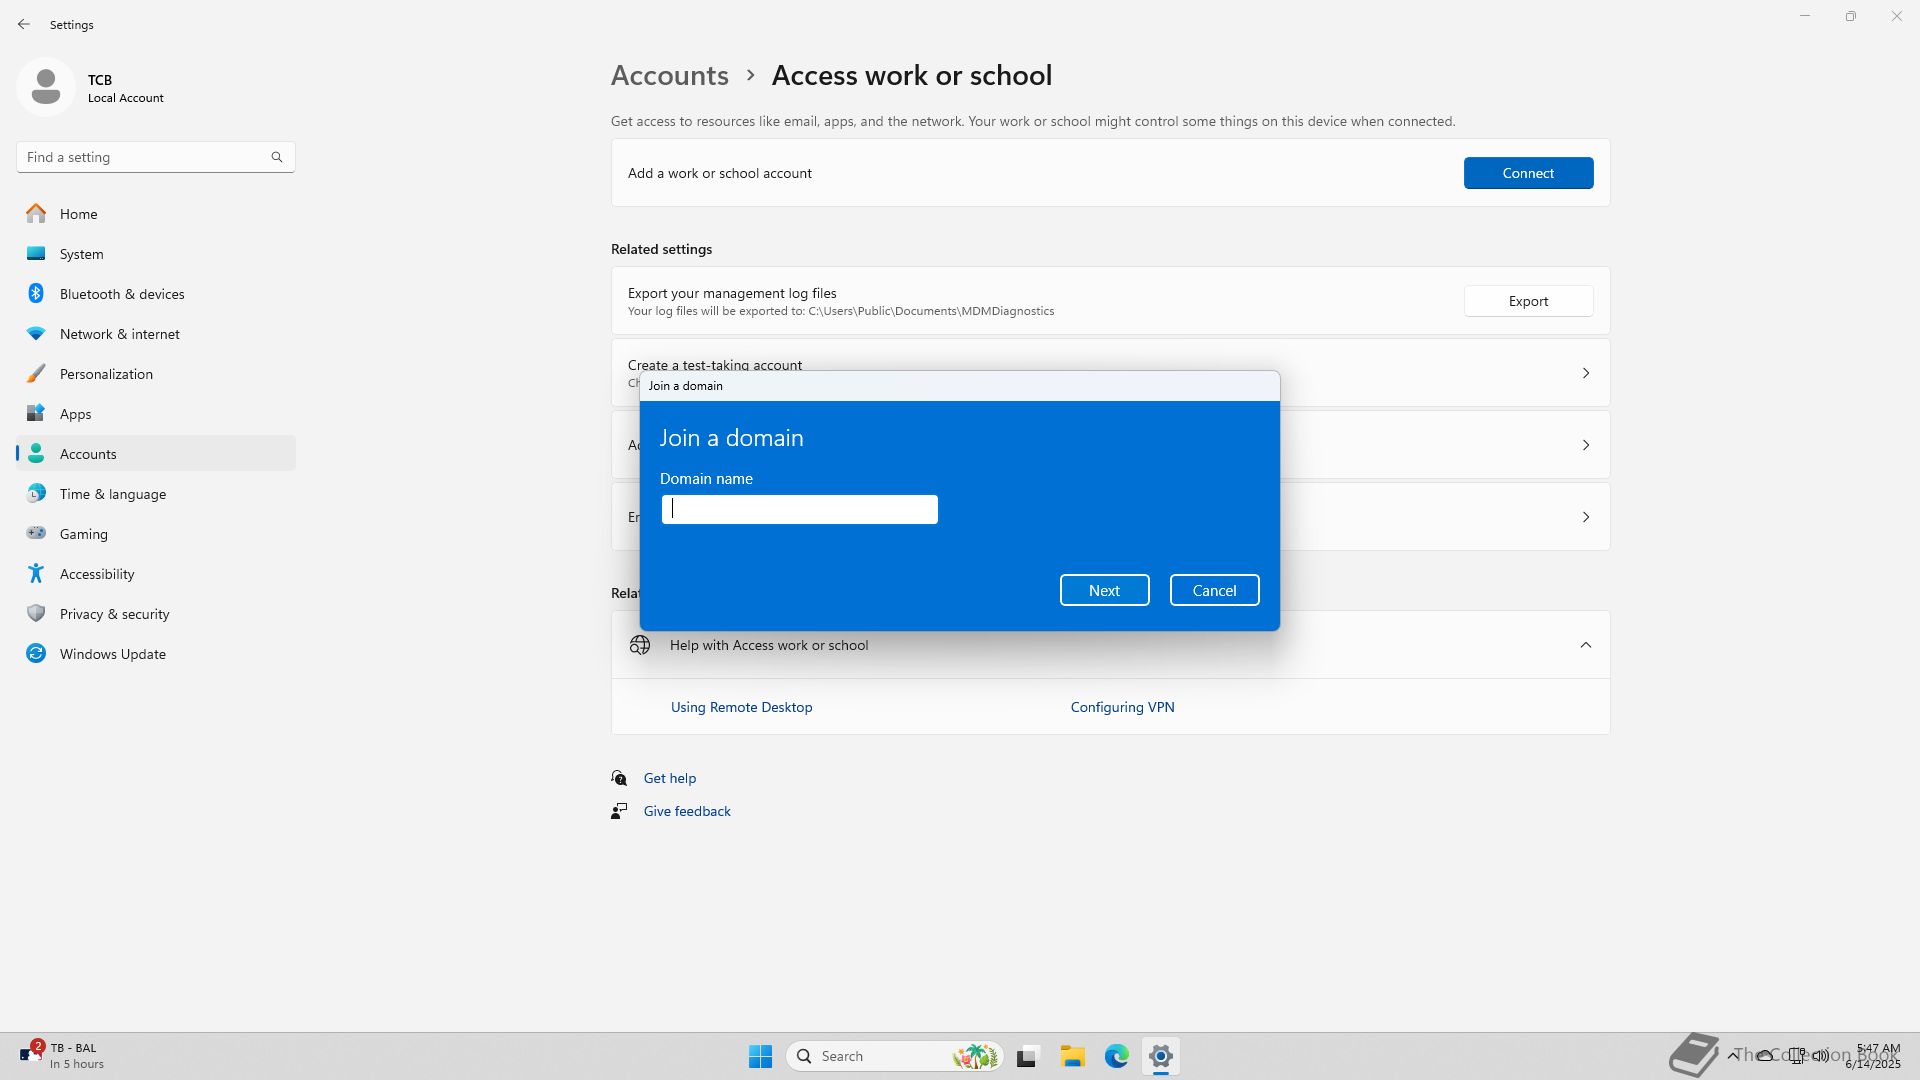The image size is (1920, 1080).
Task: Expand the Create a test-taking account chevron
Action: (1585, 373)
